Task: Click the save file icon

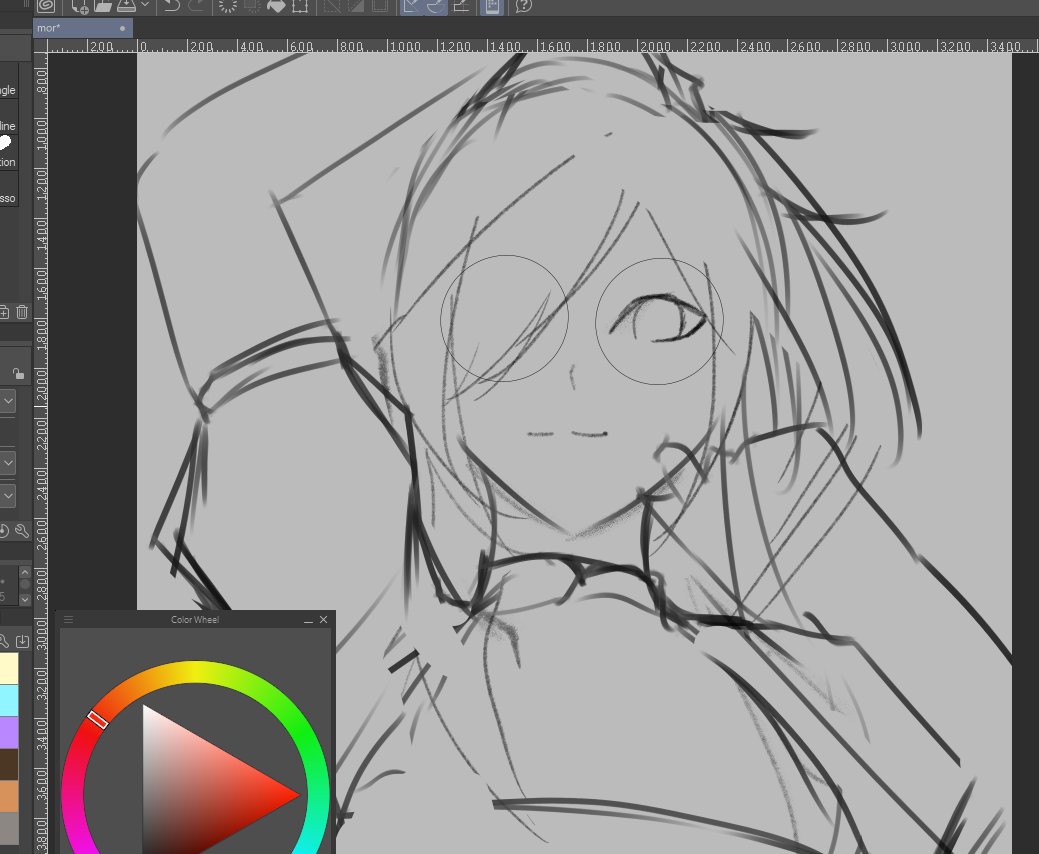Action: 126,6
